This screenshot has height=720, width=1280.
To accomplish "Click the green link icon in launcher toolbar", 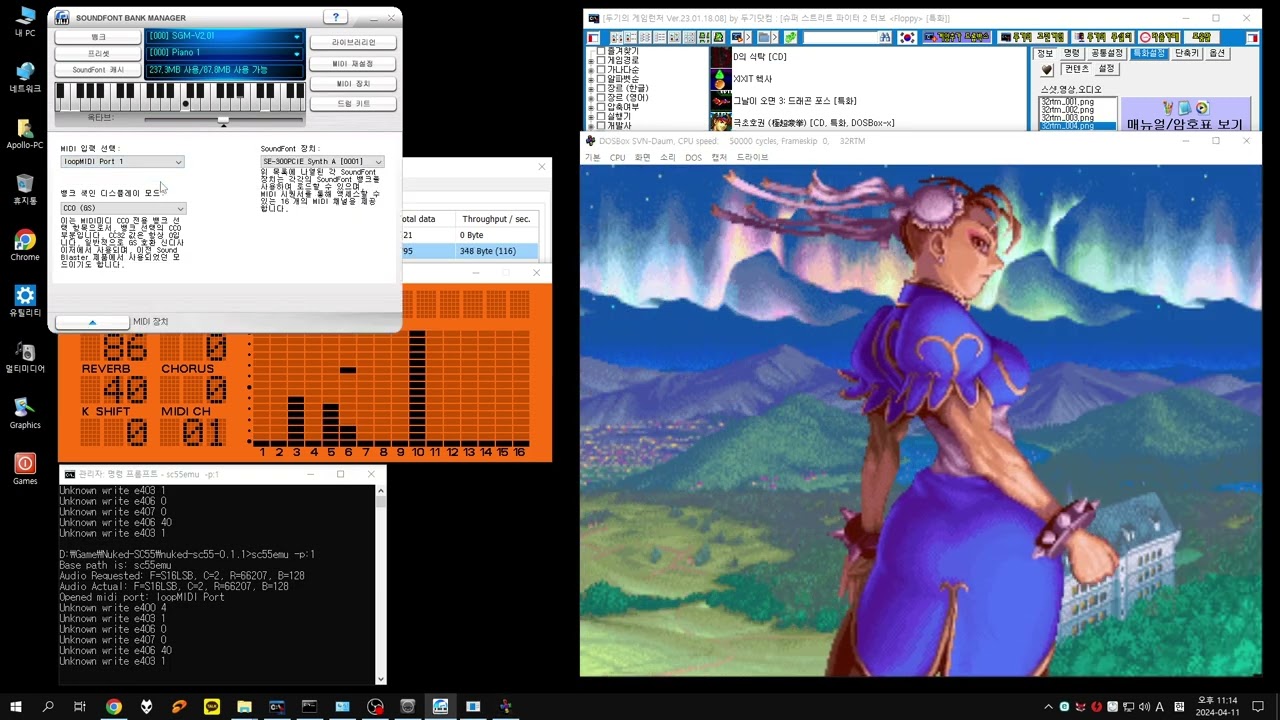I will [790, 37].
